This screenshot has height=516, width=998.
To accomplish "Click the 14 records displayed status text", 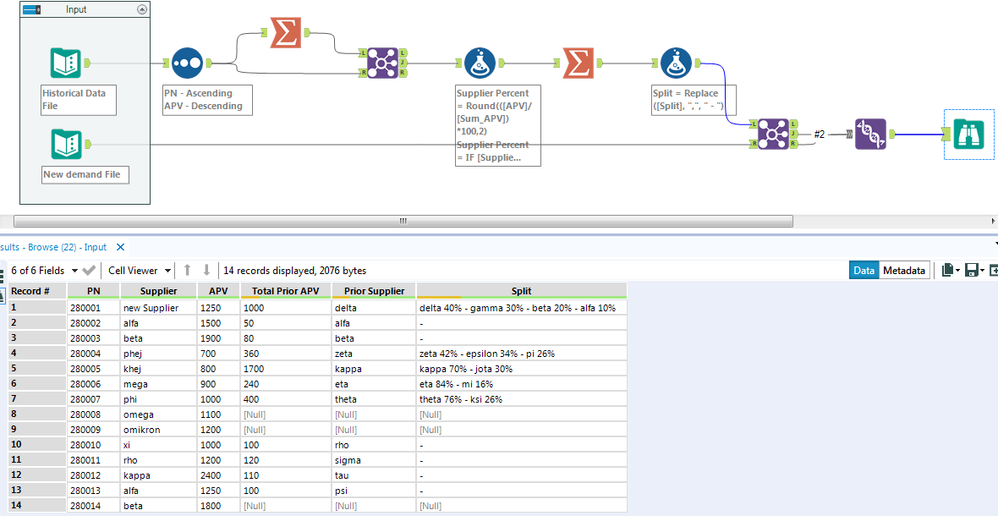I will coord(295,270).
